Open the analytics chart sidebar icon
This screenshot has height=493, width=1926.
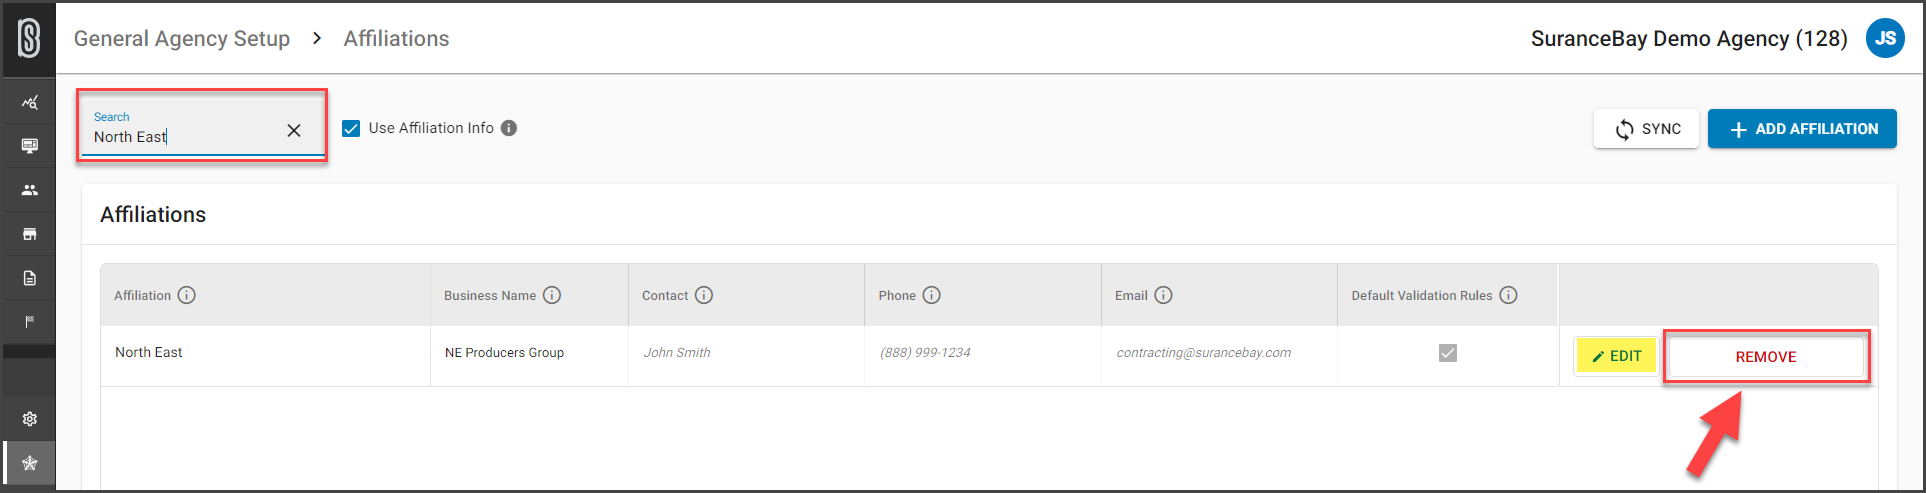[x=30, y=102]
